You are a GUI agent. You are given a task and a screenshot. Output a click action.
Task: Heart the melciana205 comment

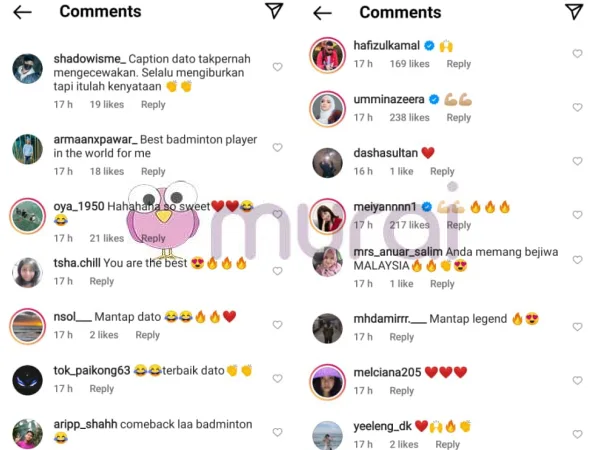(x=577, y=380)
